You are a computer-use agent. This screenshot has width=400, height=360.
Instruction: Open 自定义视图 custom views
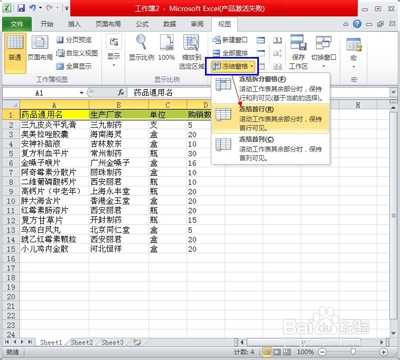click(77, 53)
